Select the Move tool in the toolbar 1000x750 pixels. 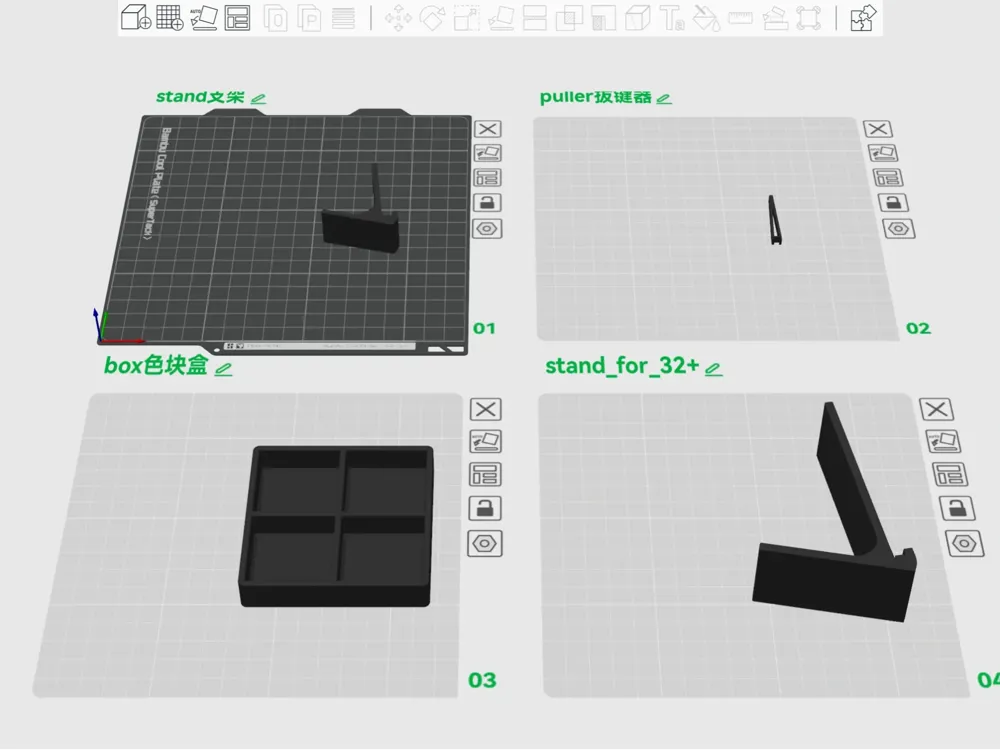(x=398, y=18)
